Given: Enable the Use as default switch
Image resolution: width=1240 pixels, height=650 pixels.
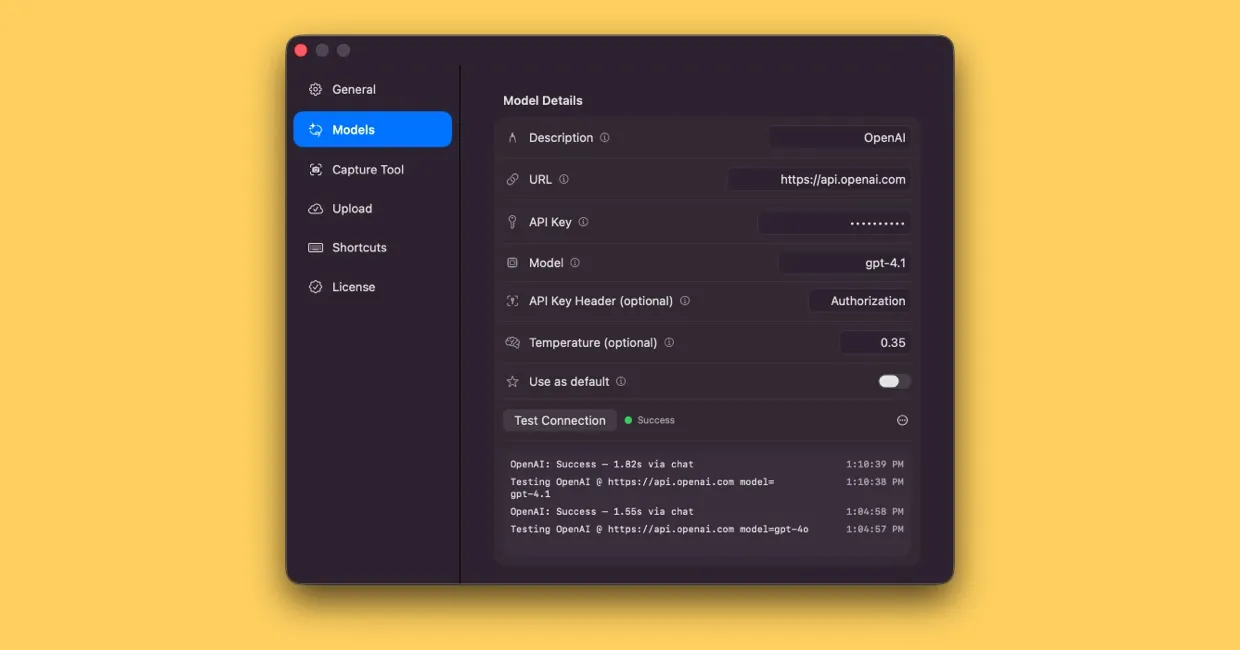Looking at the screenshot, I should [892, 381].
